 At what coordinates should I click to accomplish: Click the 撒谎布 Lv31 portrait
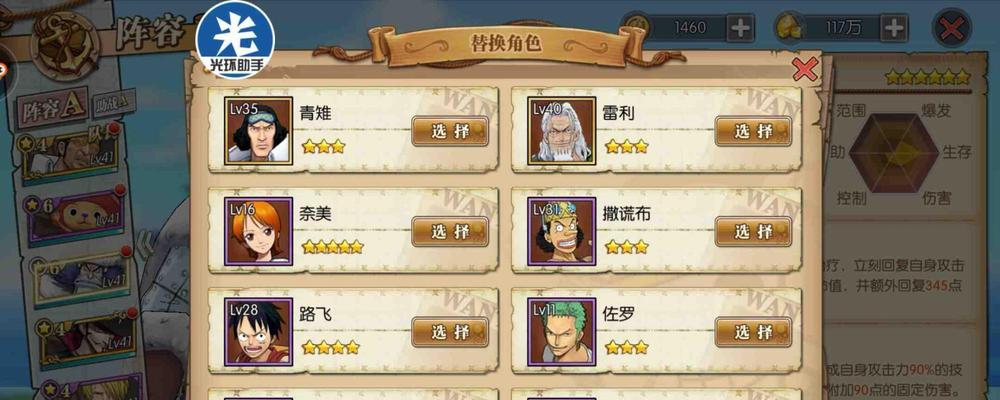(562, 231)
